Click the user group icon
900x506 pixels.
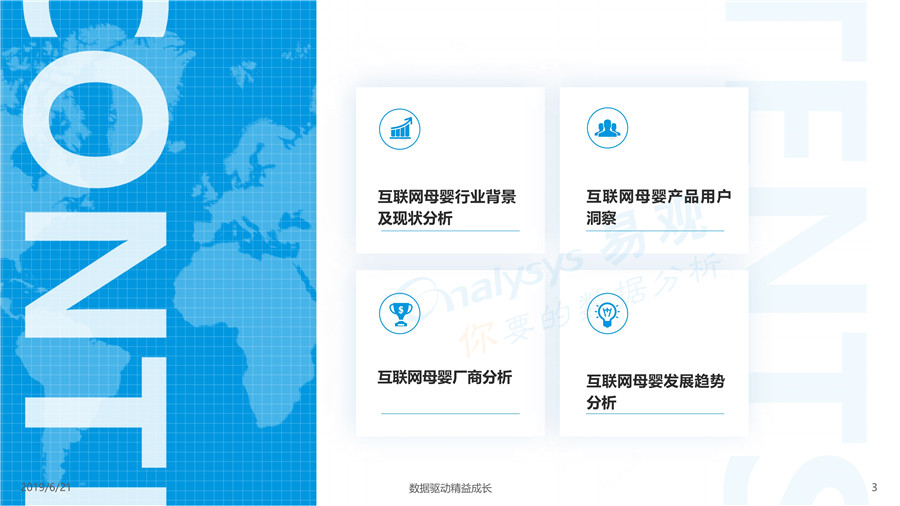click(x=607, y=128)
